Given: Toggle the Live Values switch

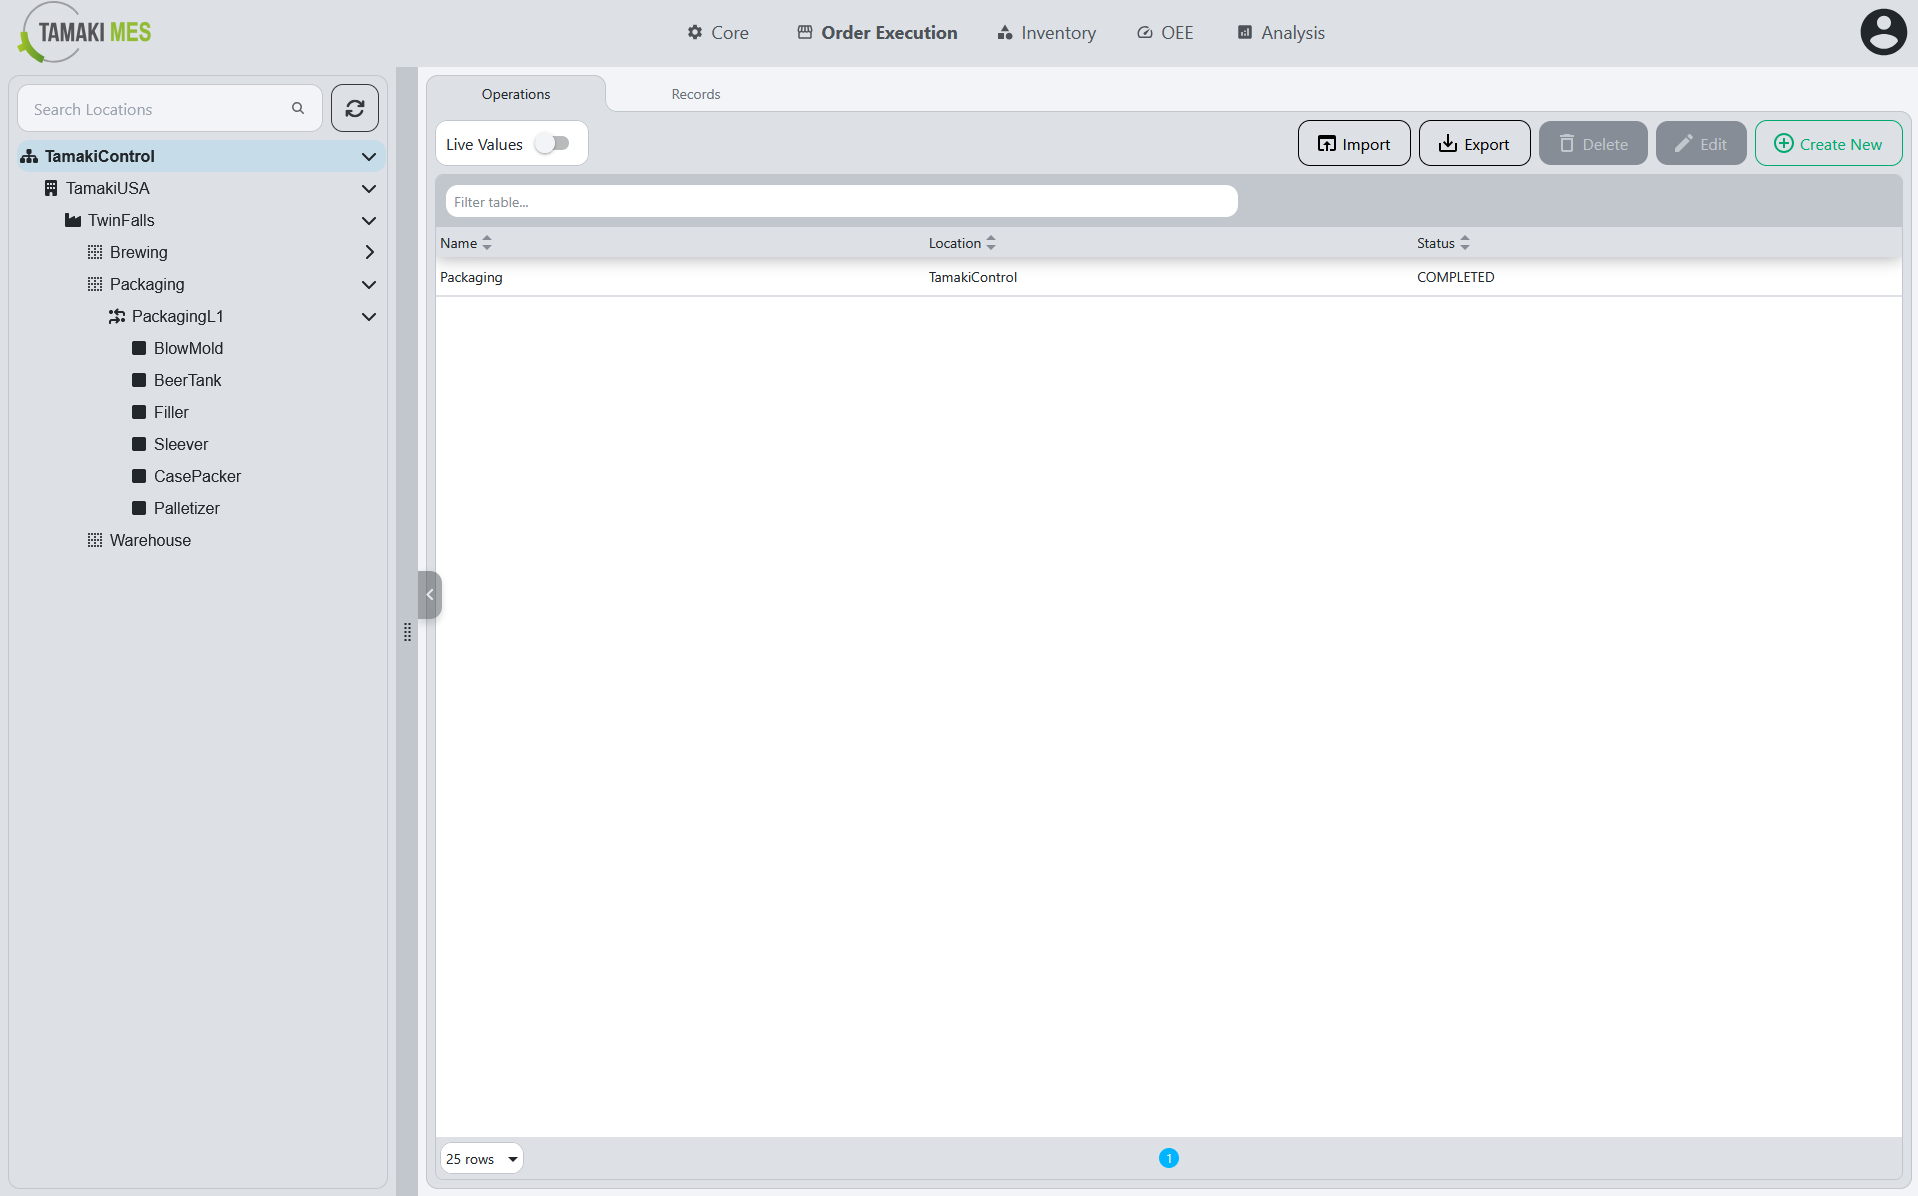Looking at the screenshot, I should tap(552, 144).
